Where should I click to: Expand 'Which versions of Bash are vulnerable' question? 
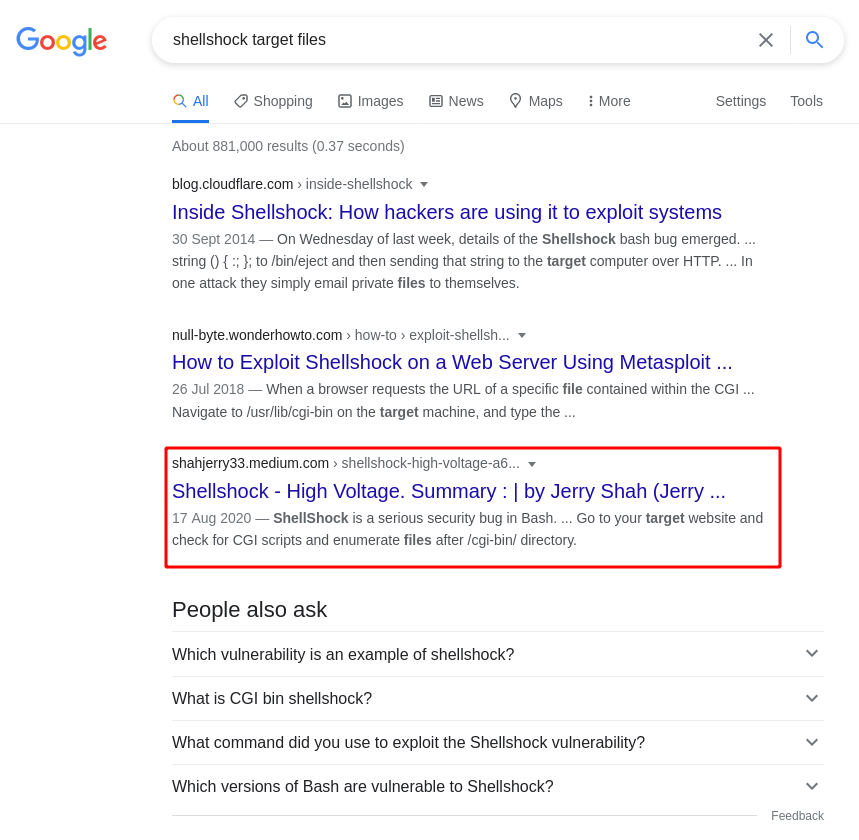click(497, 787)
